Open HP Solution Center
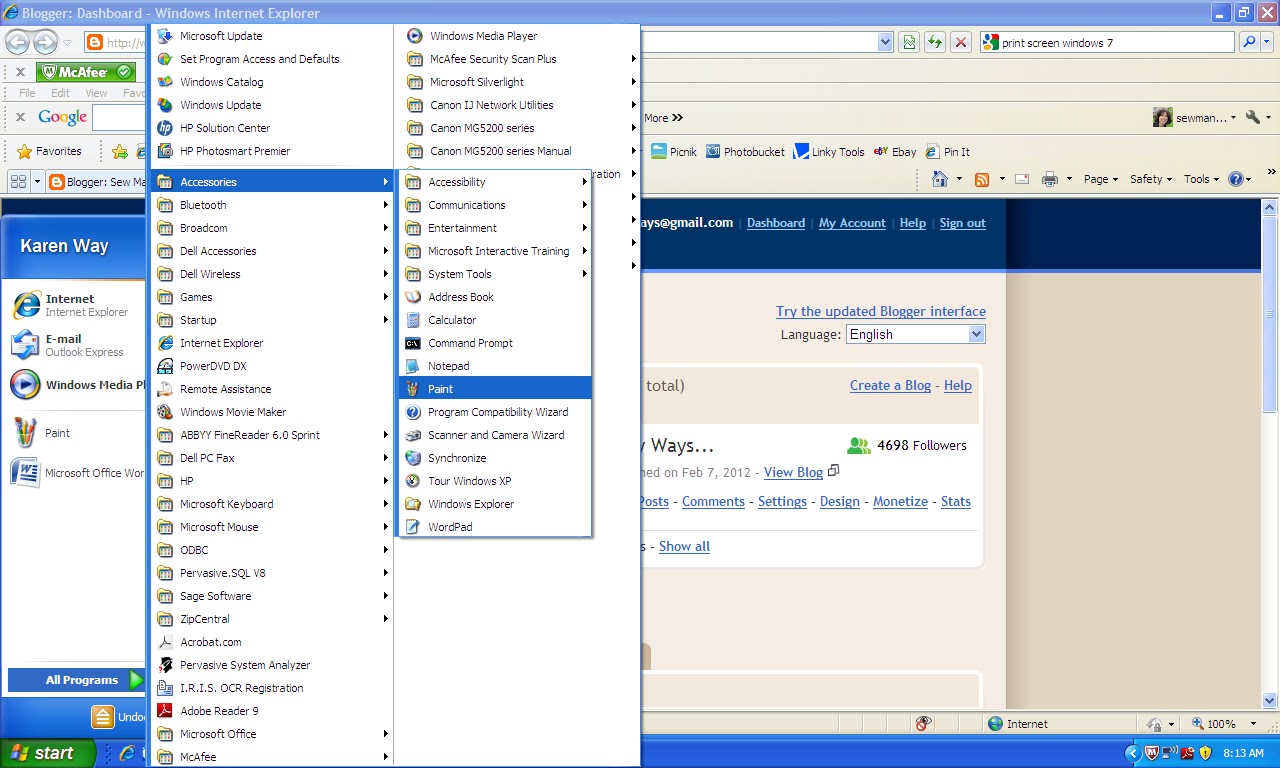 pos(272,128)
